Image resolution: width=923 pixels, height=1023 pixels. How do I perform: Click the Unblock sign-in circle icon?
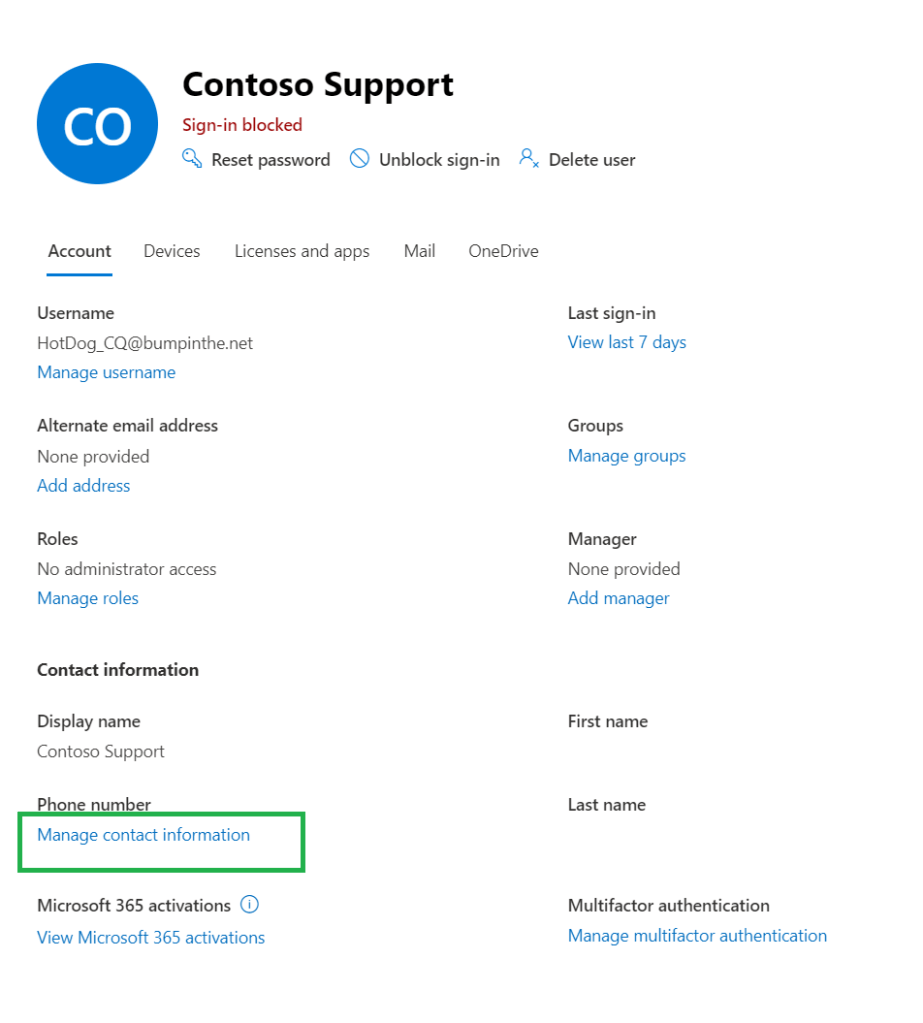click(x=359, y=159)
